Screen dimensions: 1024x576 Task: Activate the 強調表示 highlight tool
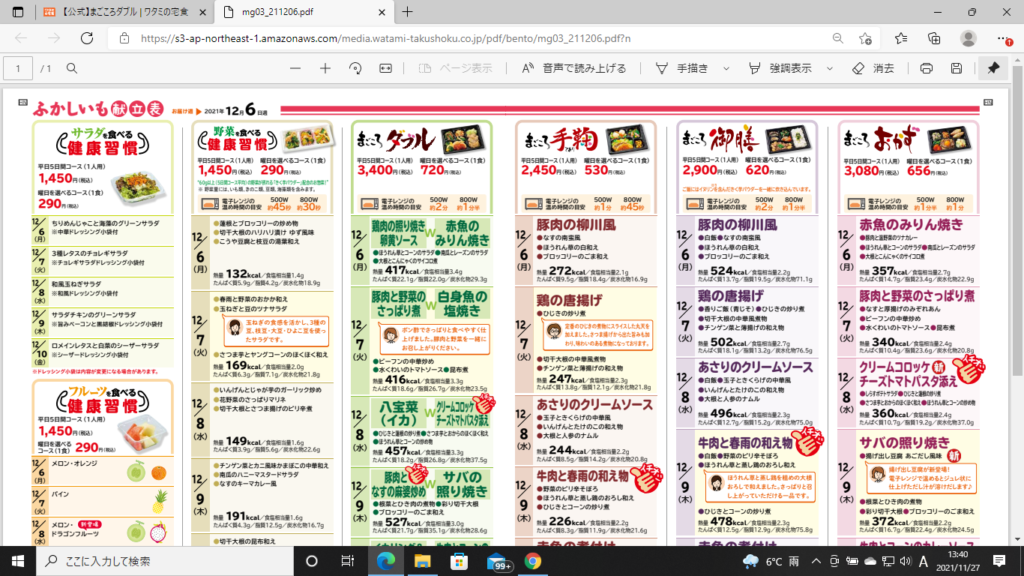tap(780, 68)
